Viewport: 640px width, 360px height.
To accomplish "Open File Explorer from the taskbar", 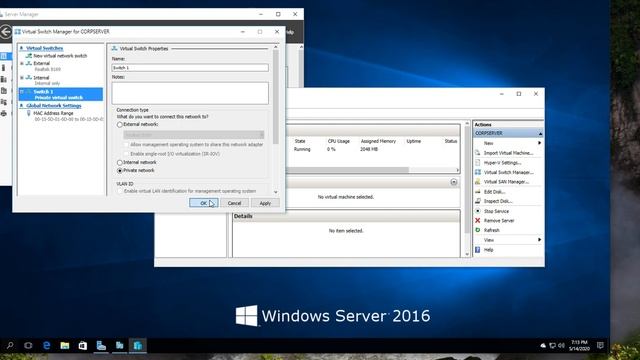I will point(65,346).
